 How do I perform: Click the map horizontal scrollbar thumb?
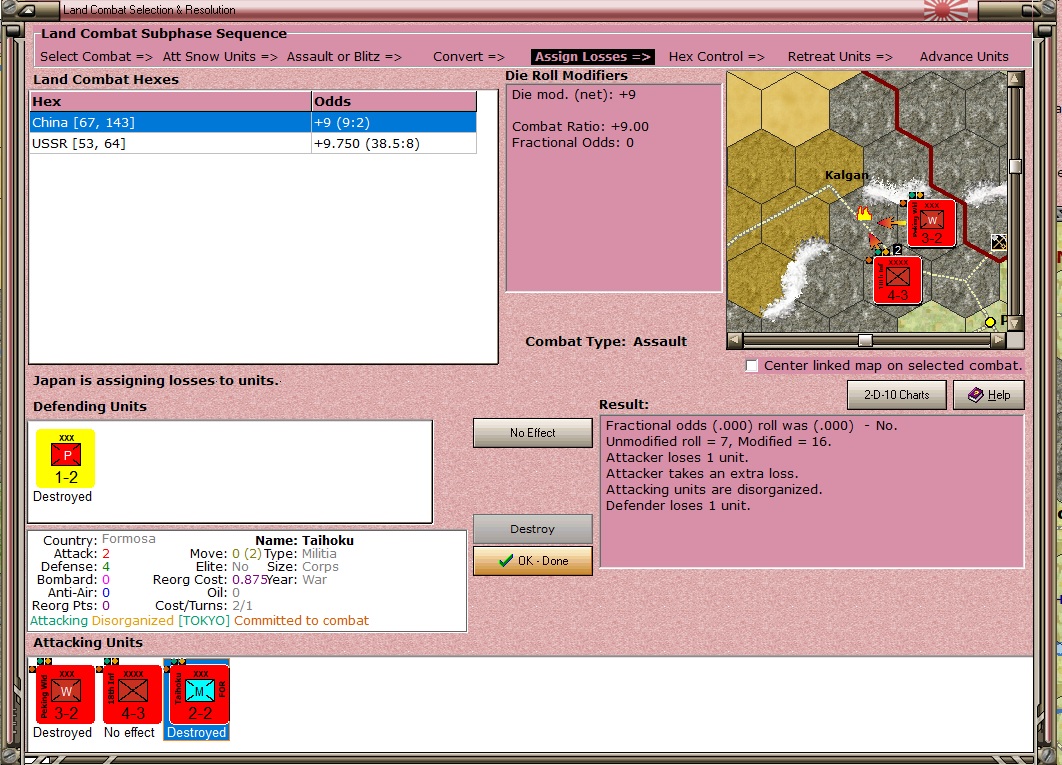[x=865, y=339]
